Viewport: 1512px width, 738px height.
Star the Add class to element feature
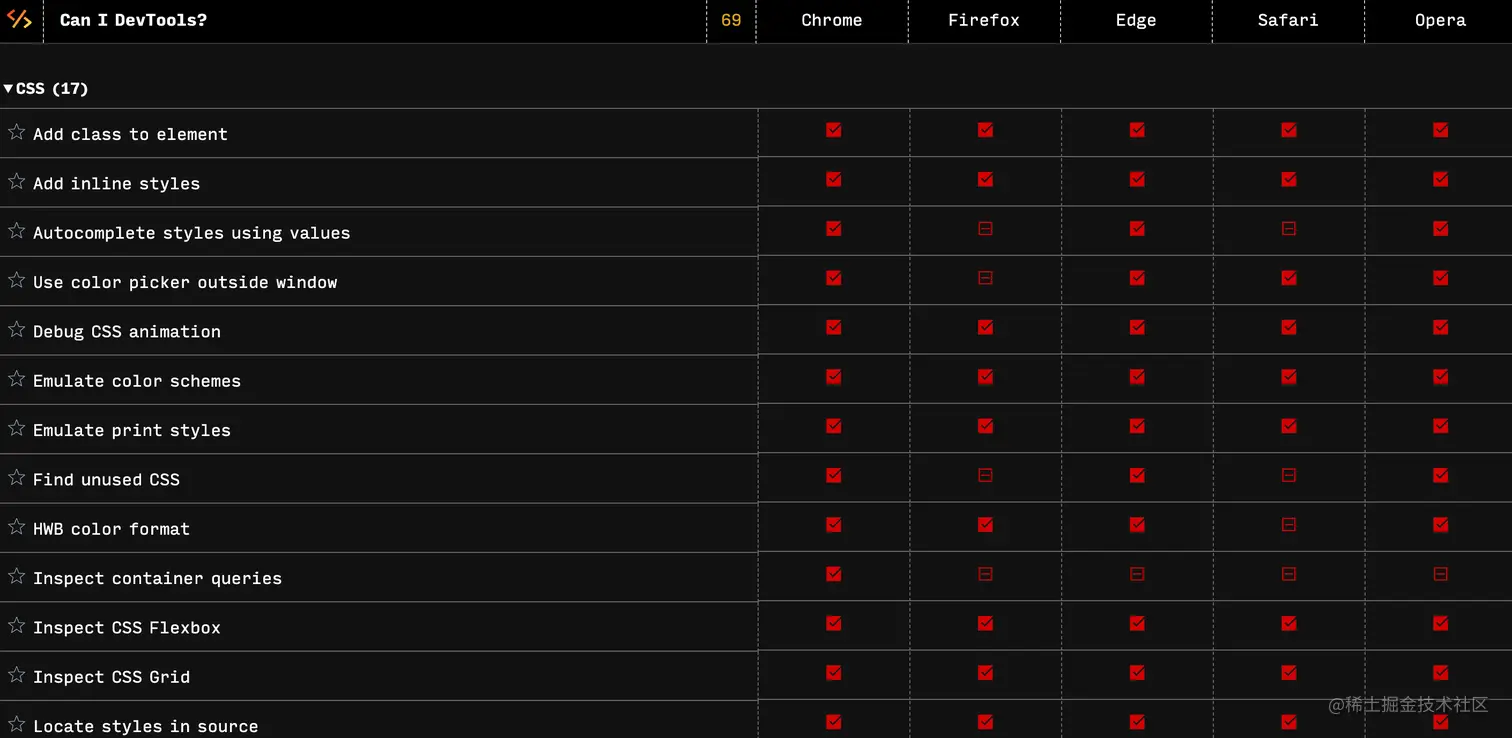click(x=16, y=132)
